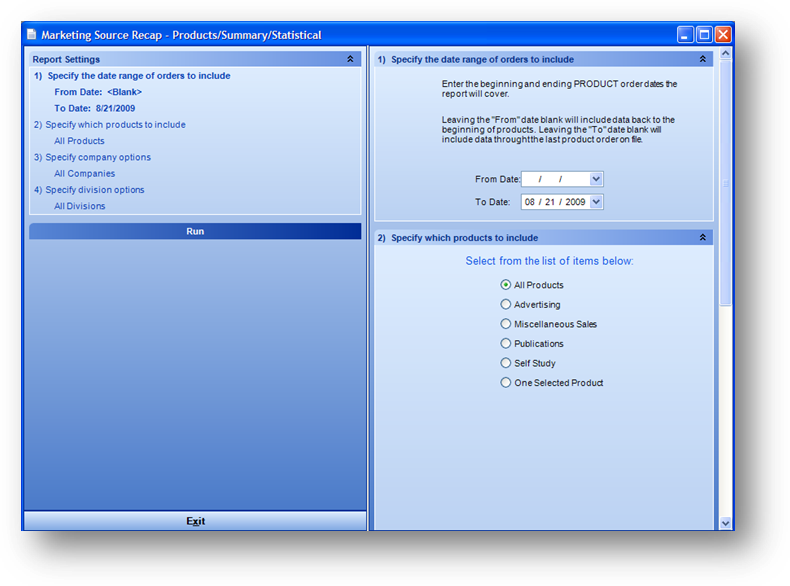Open the From Date dropdown arrow
The width and height of the screenshot is (790, 586).
(596, 179)
